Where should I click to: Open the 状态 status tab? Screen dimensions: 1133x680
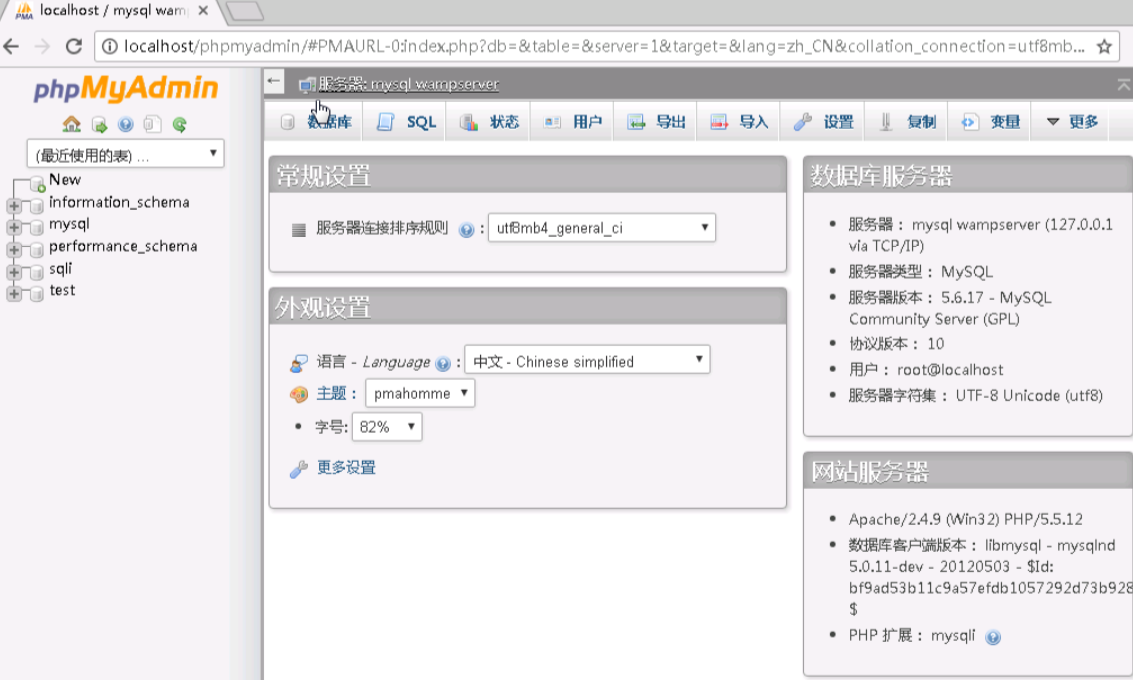[x=489, y=122]
